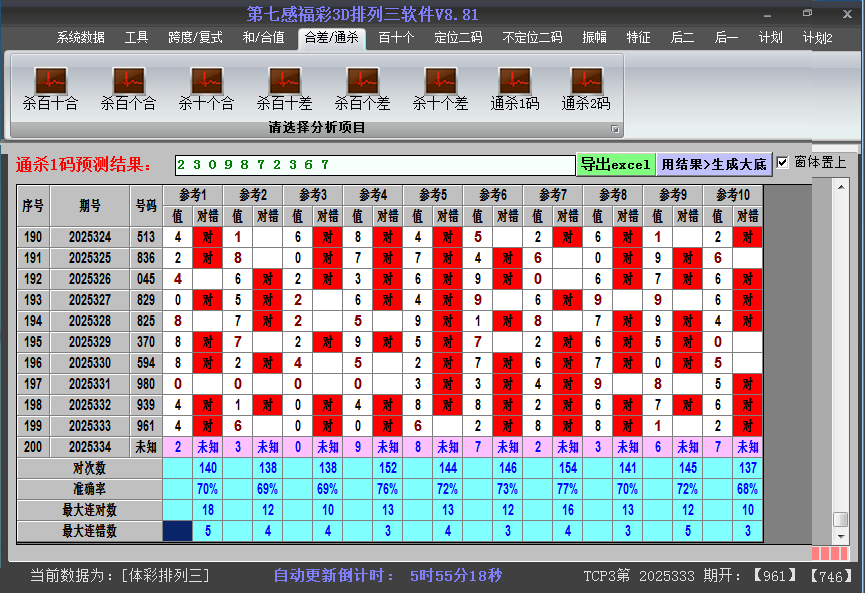Screen dimensions: 865x593
Task: Open the 杀百十差 analysis icon
Action: click(x=284, y=82)
